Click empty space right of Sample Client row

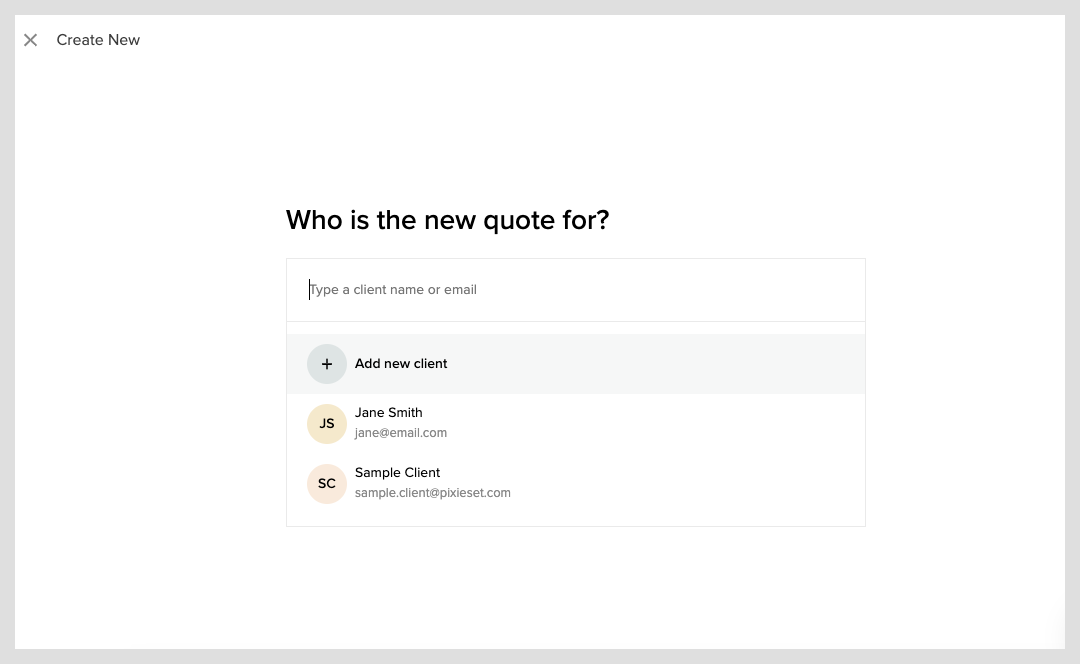coord(689,484)
